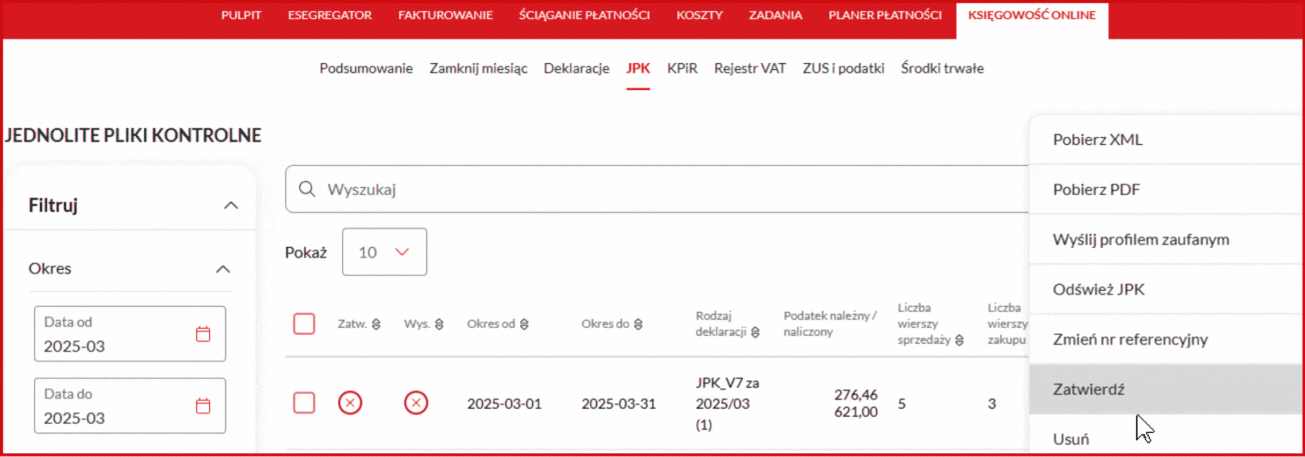1305x457 pixels.
Task: Open the Pokaż 10 rows dropdown
Action: (x=384, y=252)
